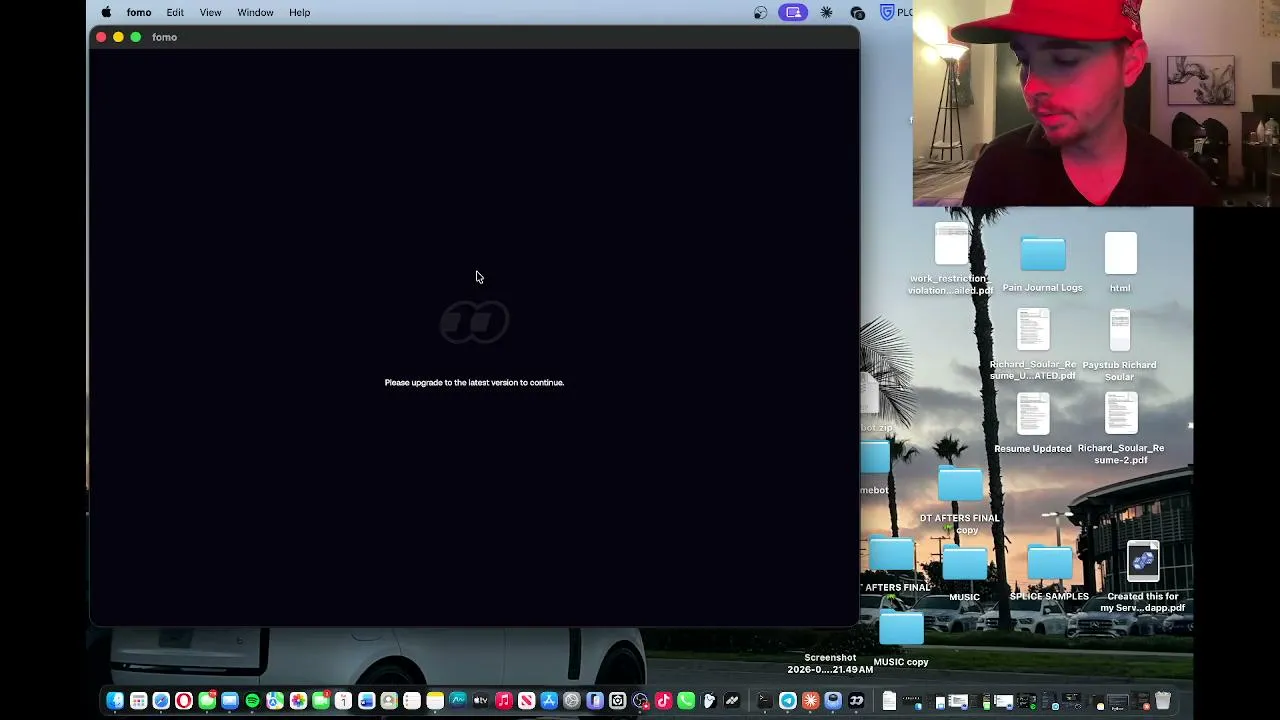Viewport: 1280px width, 720px height.
Task: Open the Apple menu
Action: tap(106, 13)
